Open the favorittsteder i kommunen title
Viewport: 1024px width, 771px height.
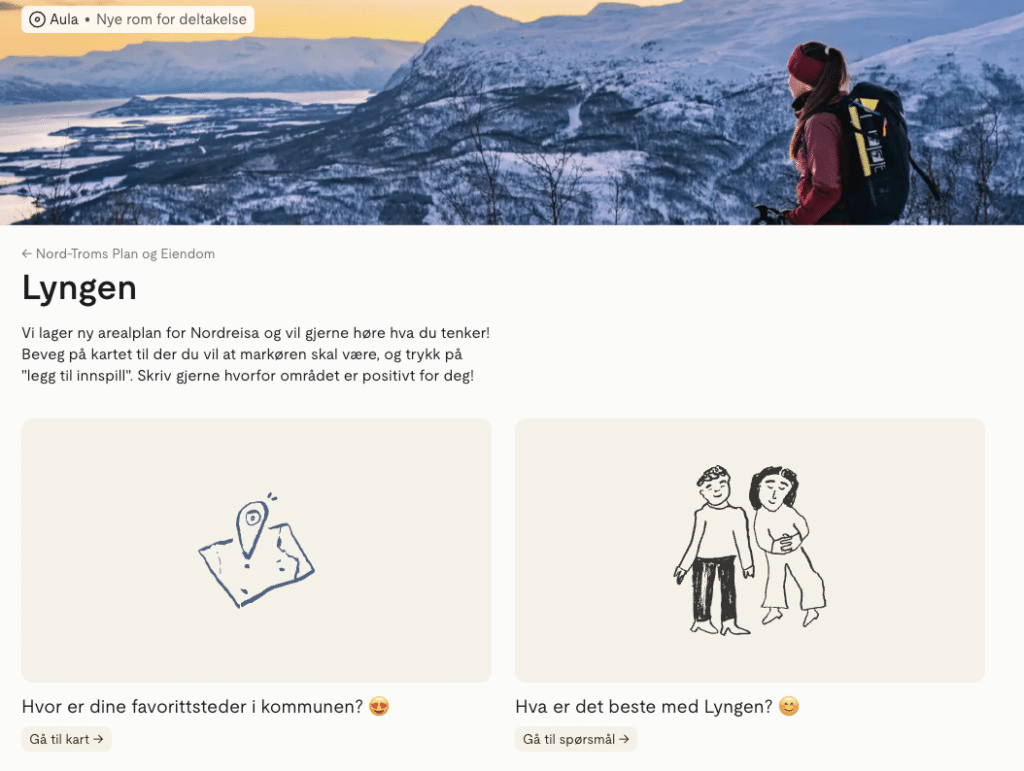tap(192, 706)
